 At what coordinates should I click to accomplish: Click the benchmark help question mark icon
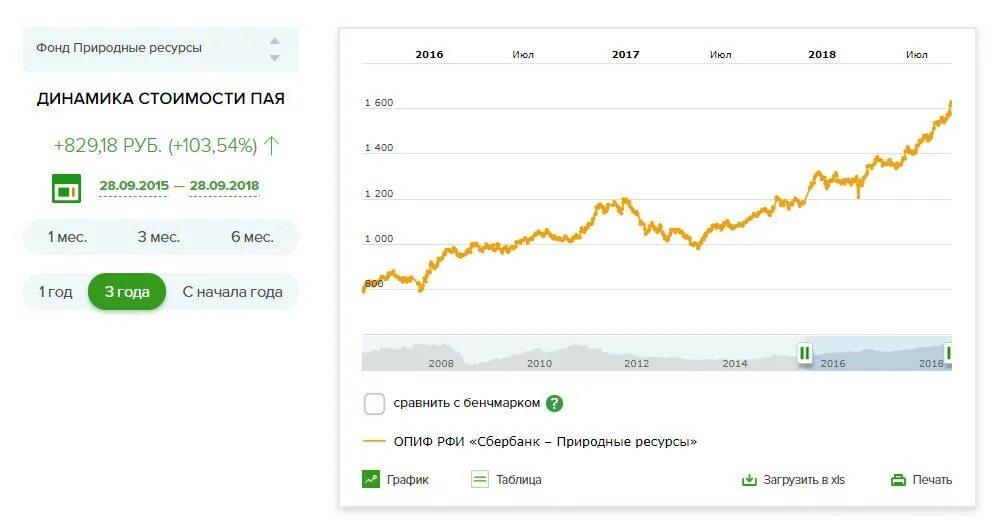(554, 404)
